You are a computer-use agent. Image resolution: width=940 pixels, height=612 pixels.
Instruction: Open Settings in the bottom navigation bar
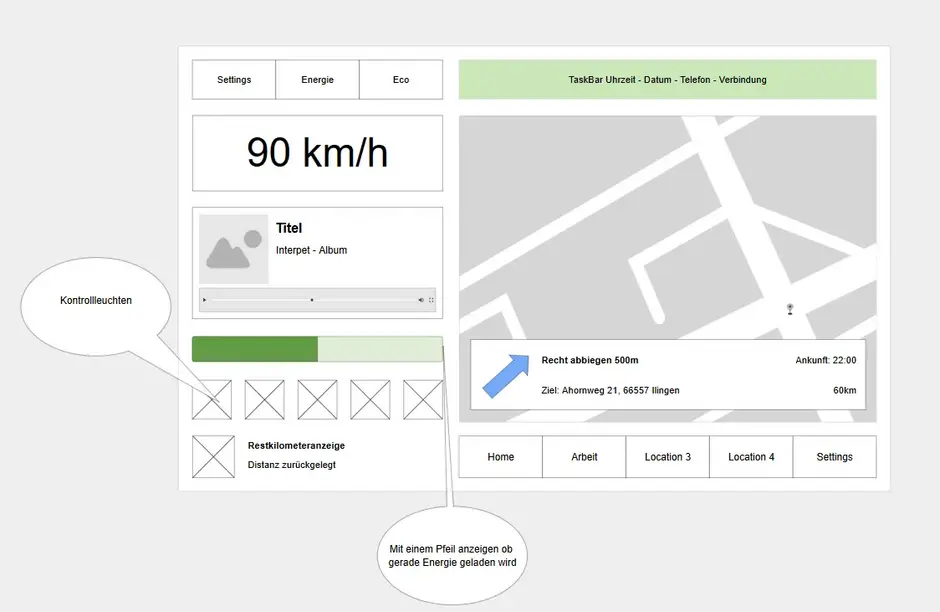(834, 457)
